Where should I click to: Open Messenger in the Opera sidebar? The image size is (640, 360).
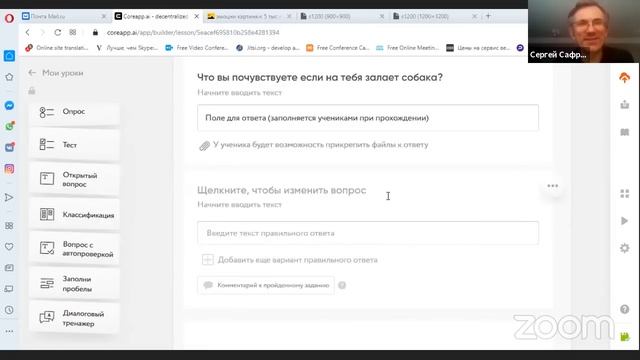click(9, 106)
